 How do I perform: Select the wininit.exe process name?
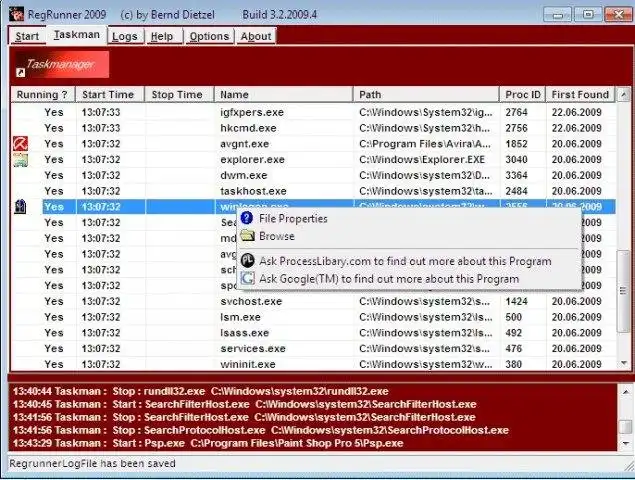(248, 364)
